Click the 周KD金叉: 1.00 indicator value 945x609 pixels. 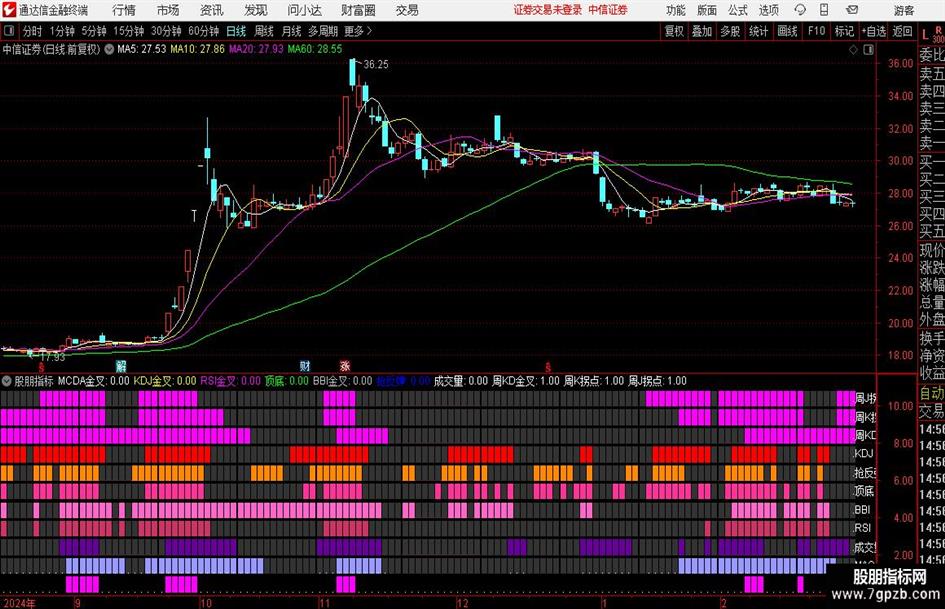pos(526,381)
